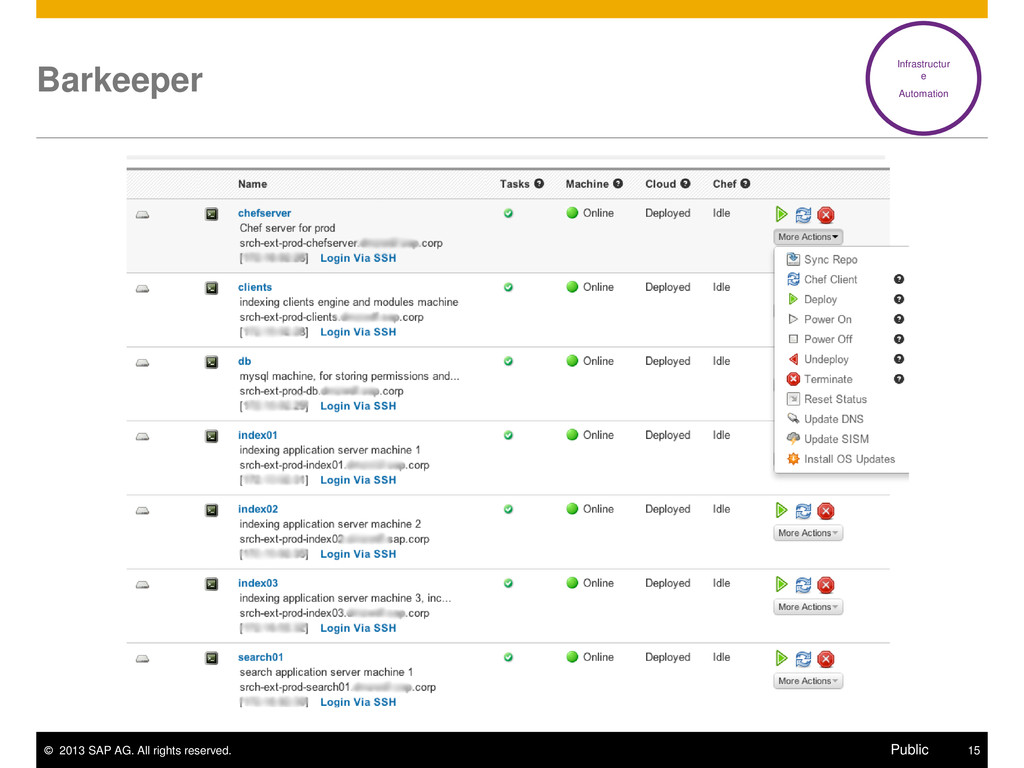Click the red terminate icon for index03
The image size is (1024, 768).
coord(825,584)
